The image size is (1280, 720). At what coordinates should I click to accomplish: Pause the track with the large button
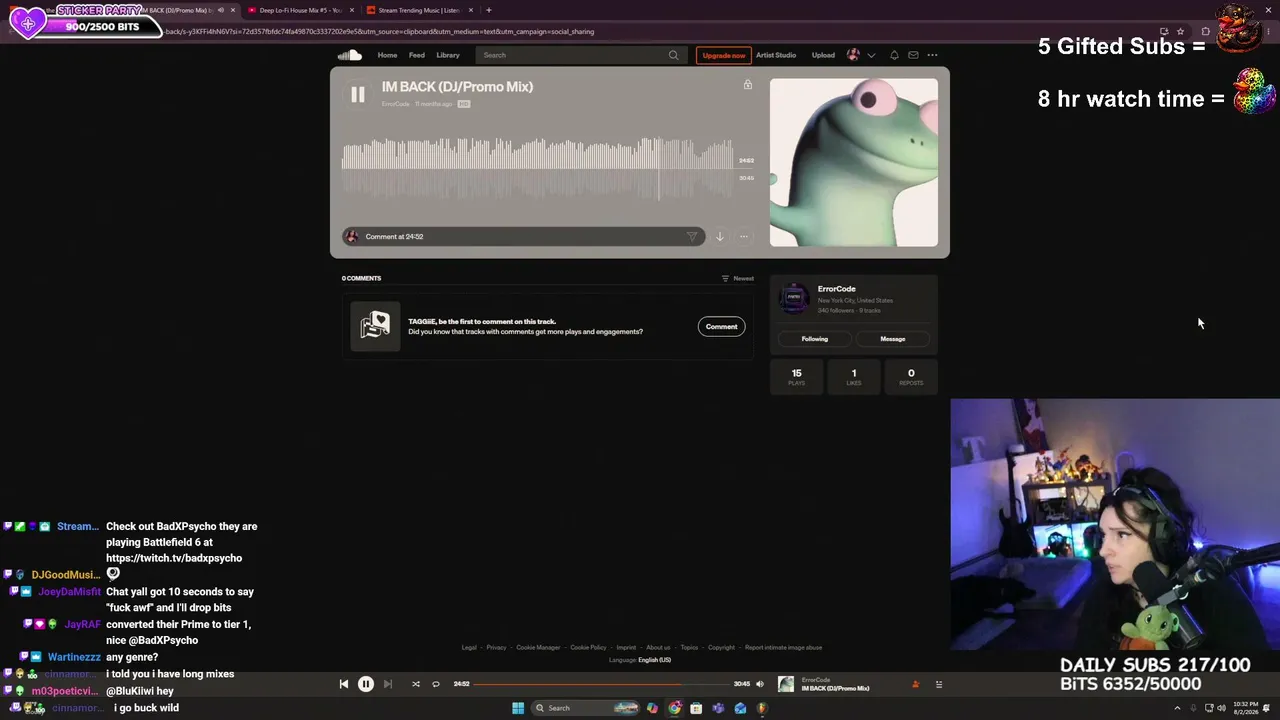pos(357,95)
